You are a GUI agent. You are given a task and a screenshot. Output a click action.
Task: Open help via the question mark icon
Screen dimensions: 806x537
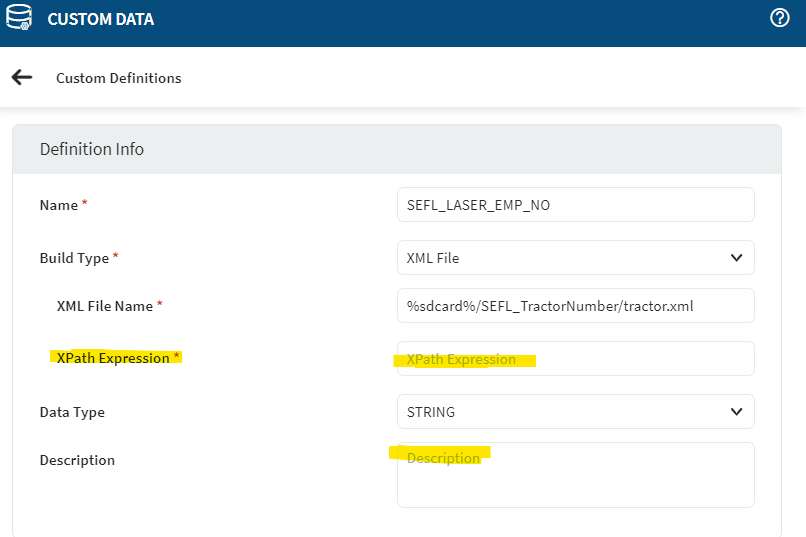pyautogui.click(x=780, y=18)
